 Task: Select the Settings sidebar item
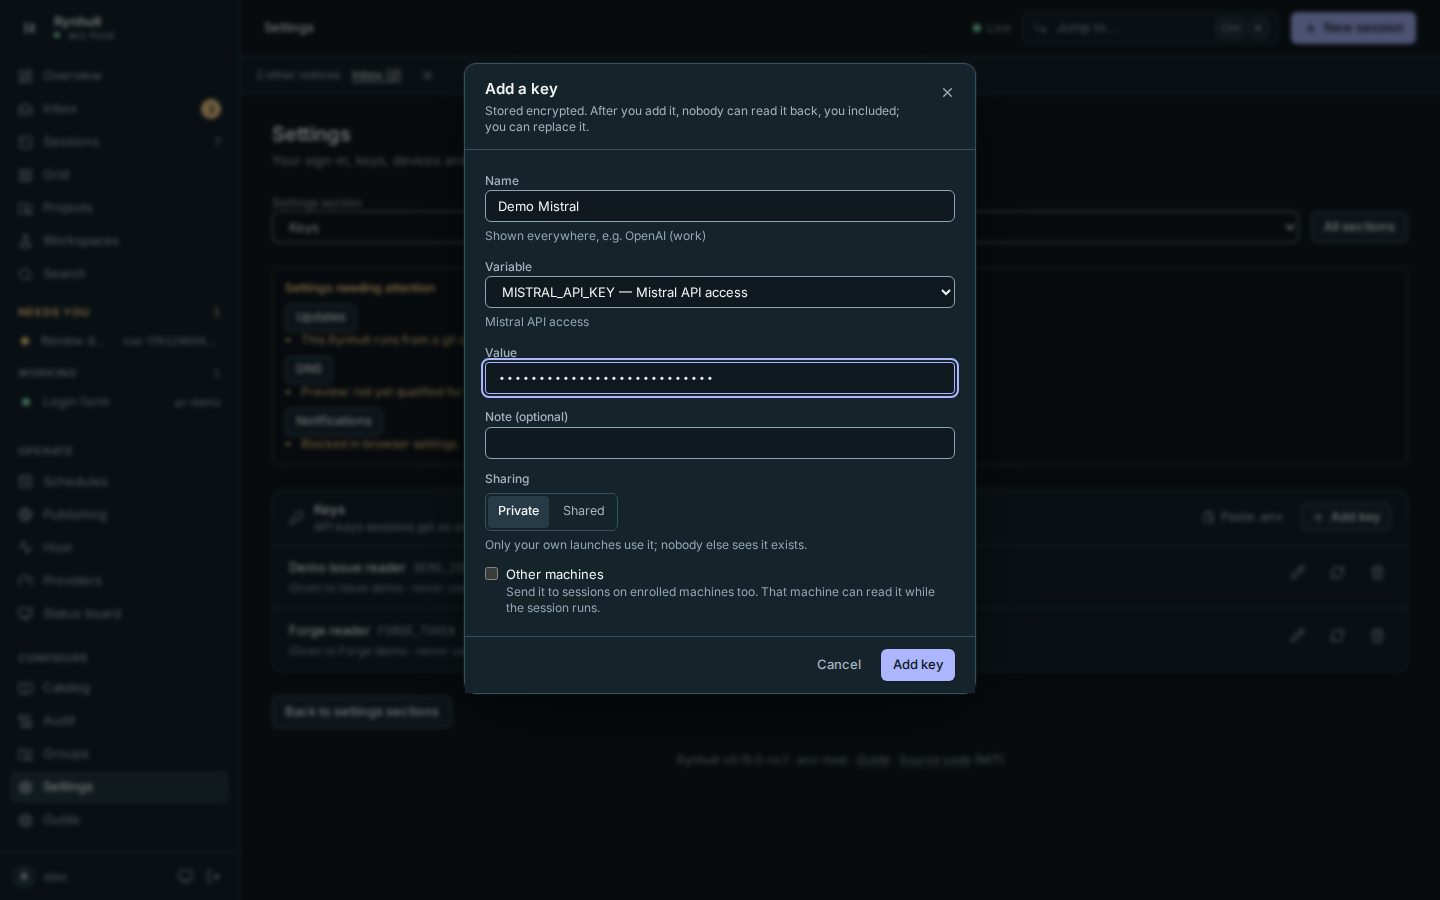(120, 787)
